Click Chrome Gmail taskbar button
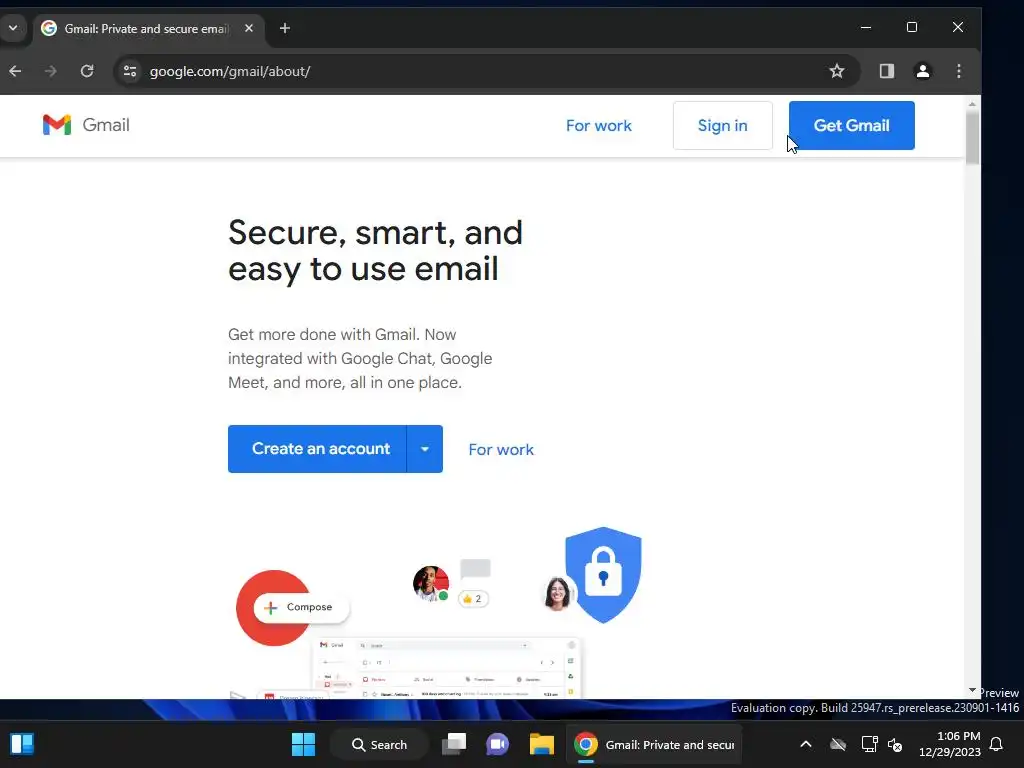Image resolution: width=1024 pixels, height=768 pixels. (x=654, y=744)
